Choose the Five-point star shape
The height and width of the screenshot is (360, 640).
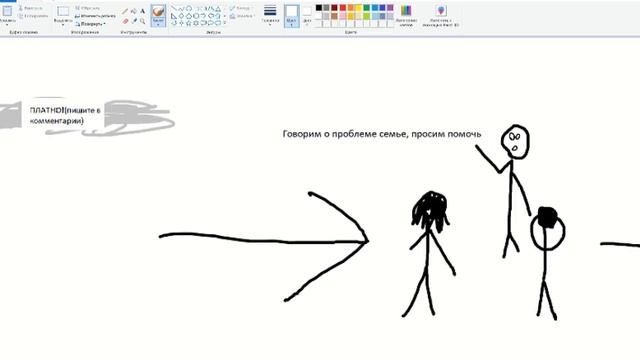pyautogui.click(x=189, y=23)
